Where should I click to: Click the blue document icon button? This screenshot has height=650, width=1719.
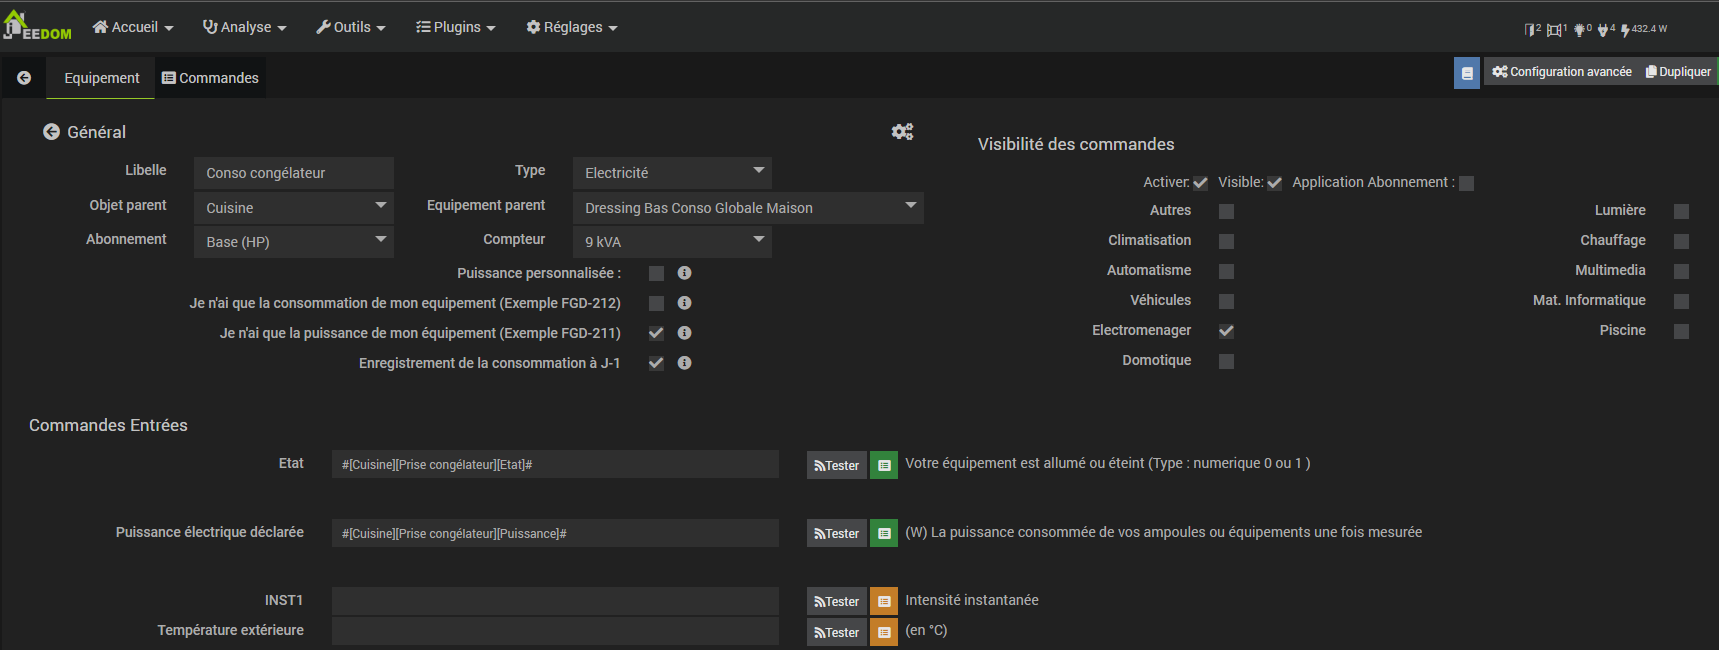(1466, 73)
